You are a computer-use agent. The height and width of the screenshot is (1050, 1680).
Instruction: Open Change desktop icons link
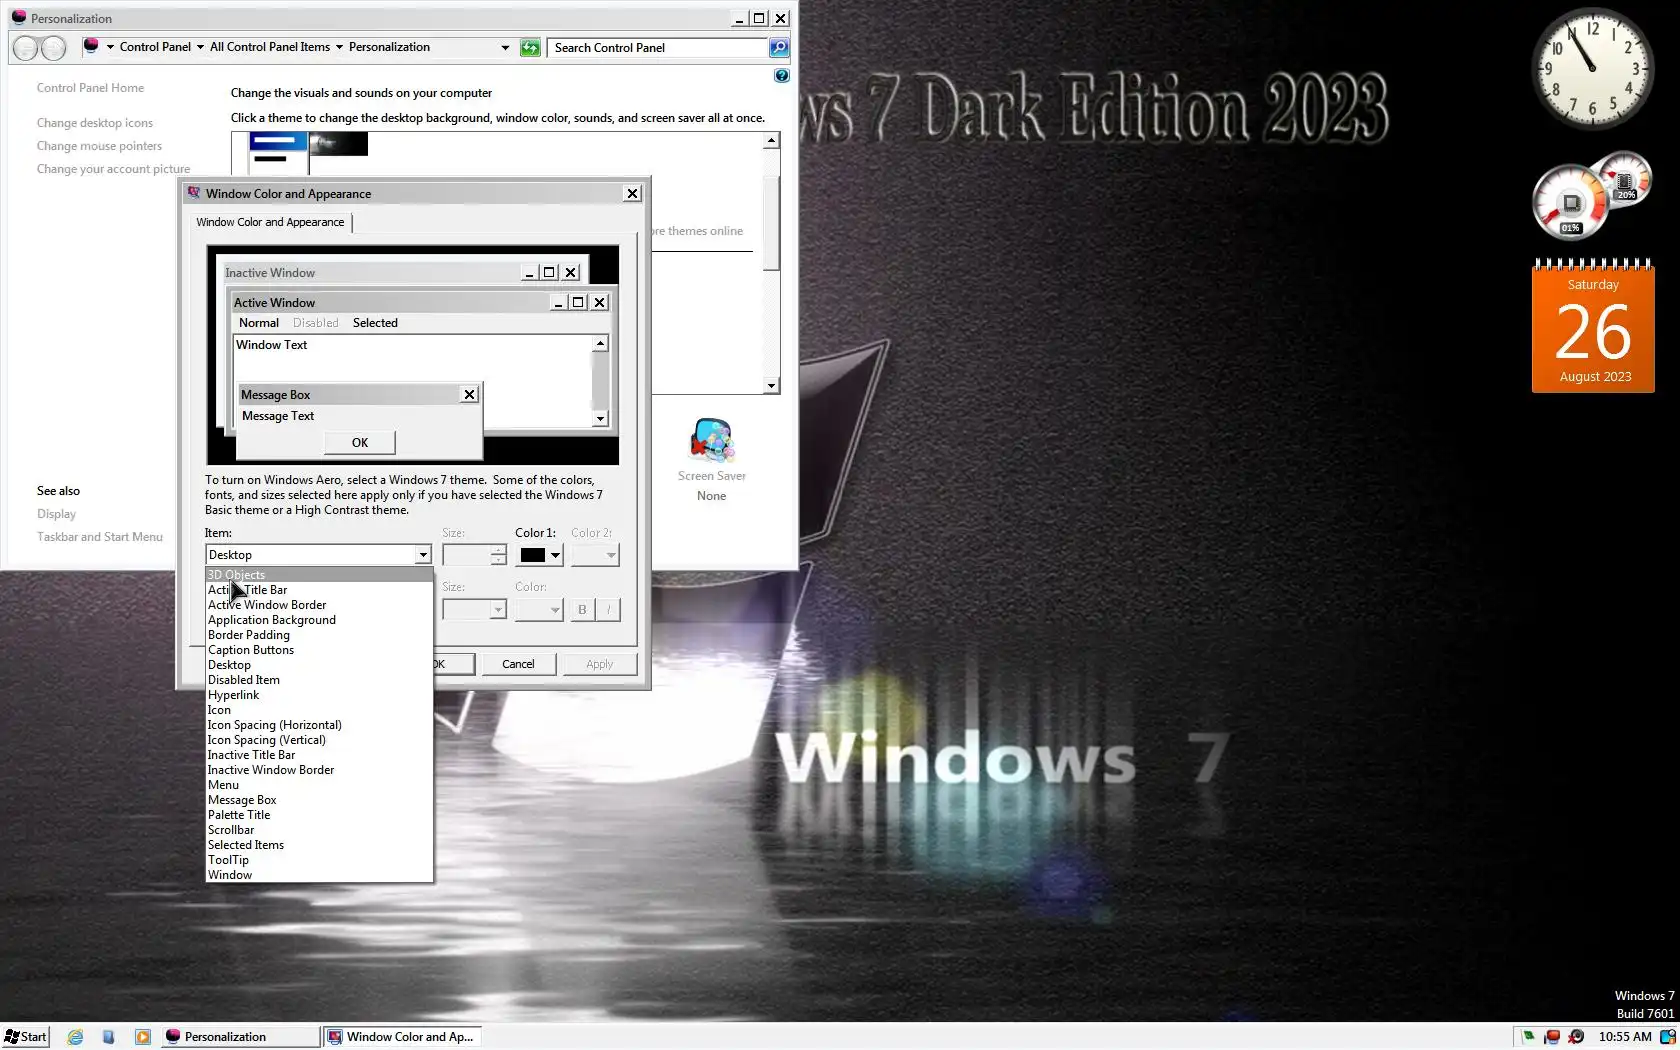[x=95, y=123]
